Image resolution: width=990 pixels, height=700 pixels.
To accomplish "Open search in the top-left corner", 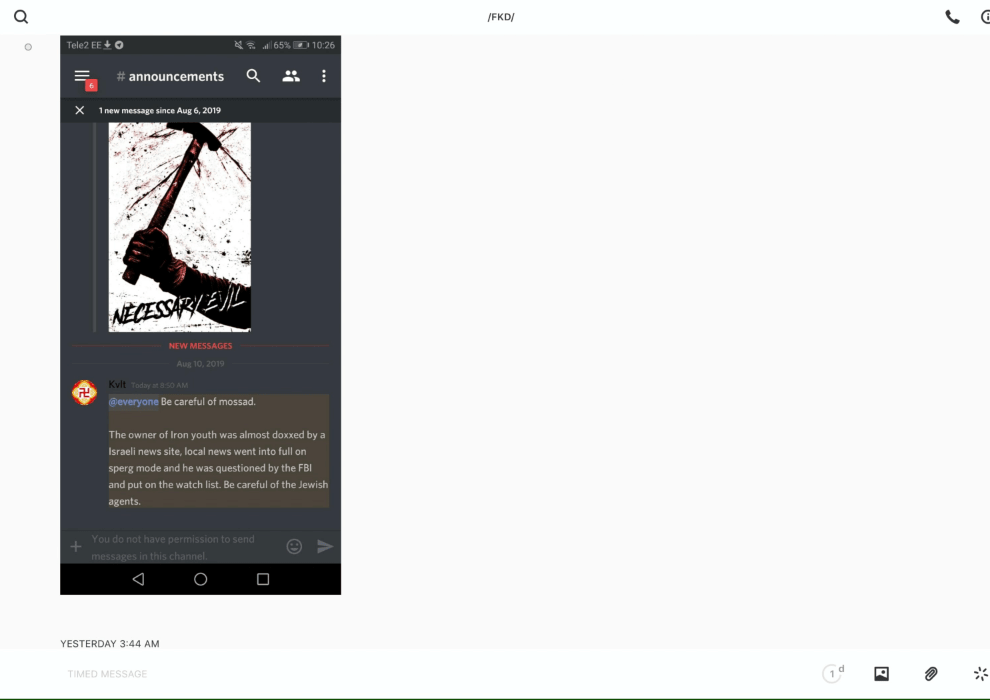I will 21,17.
